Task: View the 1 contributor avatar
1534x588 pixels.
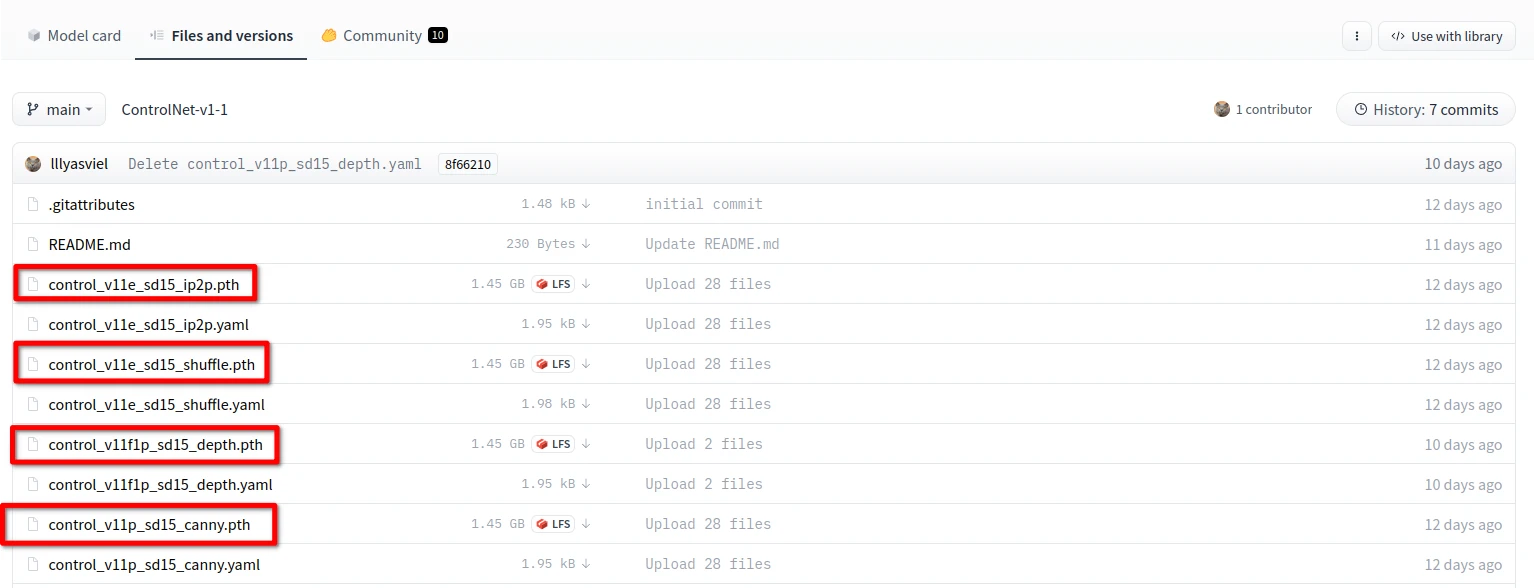Action: point(1222,109)
